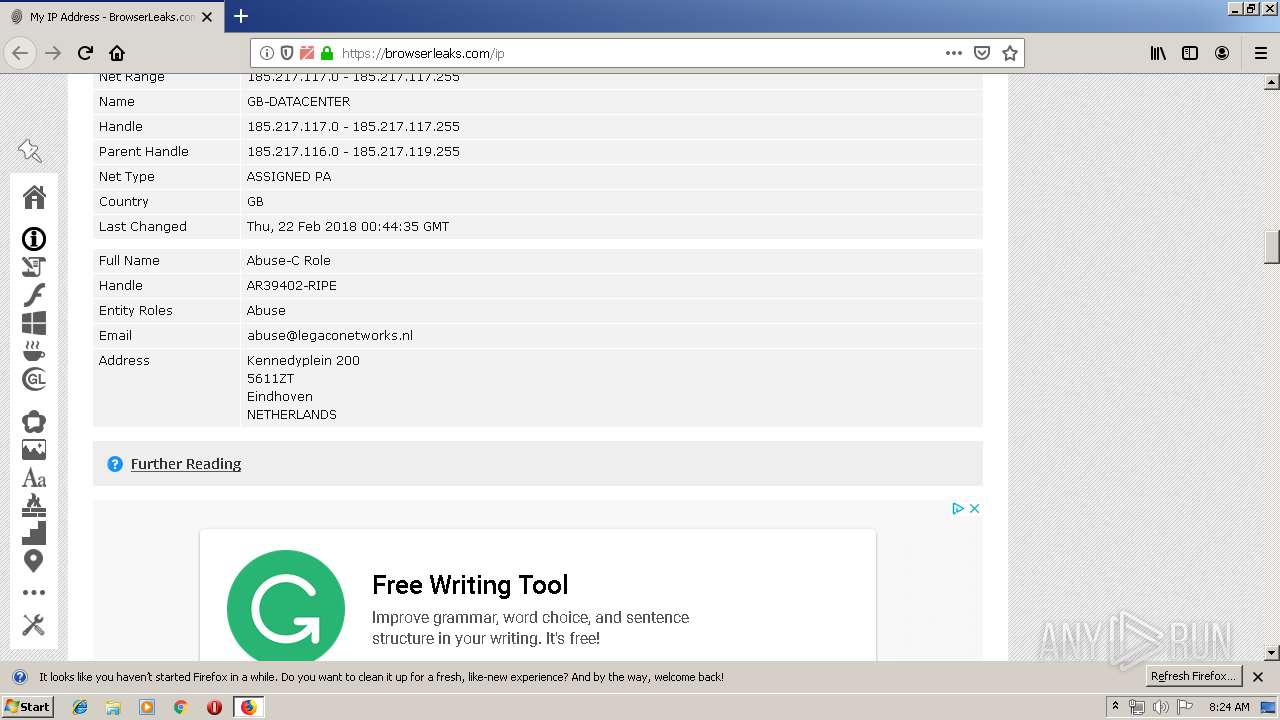Viewport: 1280px width, 720px height.
Task: Click the Abuse-C Role full name value
Action: (289, 261)
